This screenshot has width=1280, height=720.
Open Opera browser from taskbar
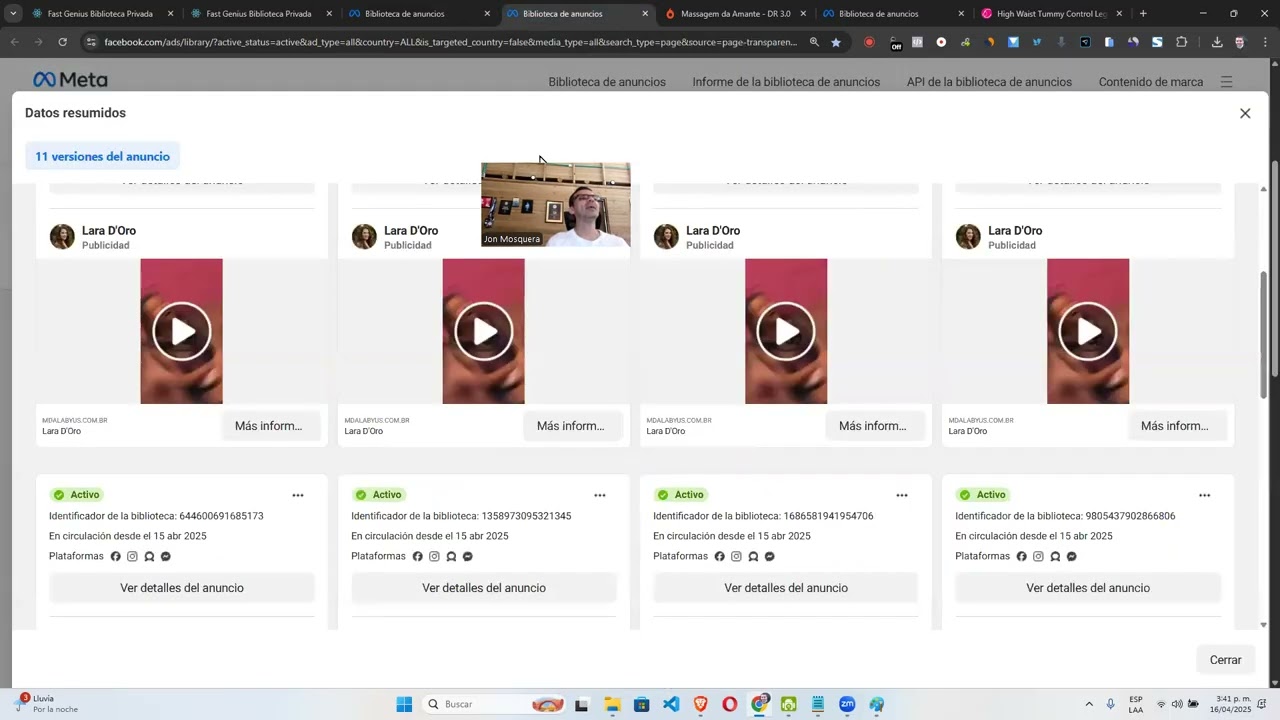click(730, 704)
